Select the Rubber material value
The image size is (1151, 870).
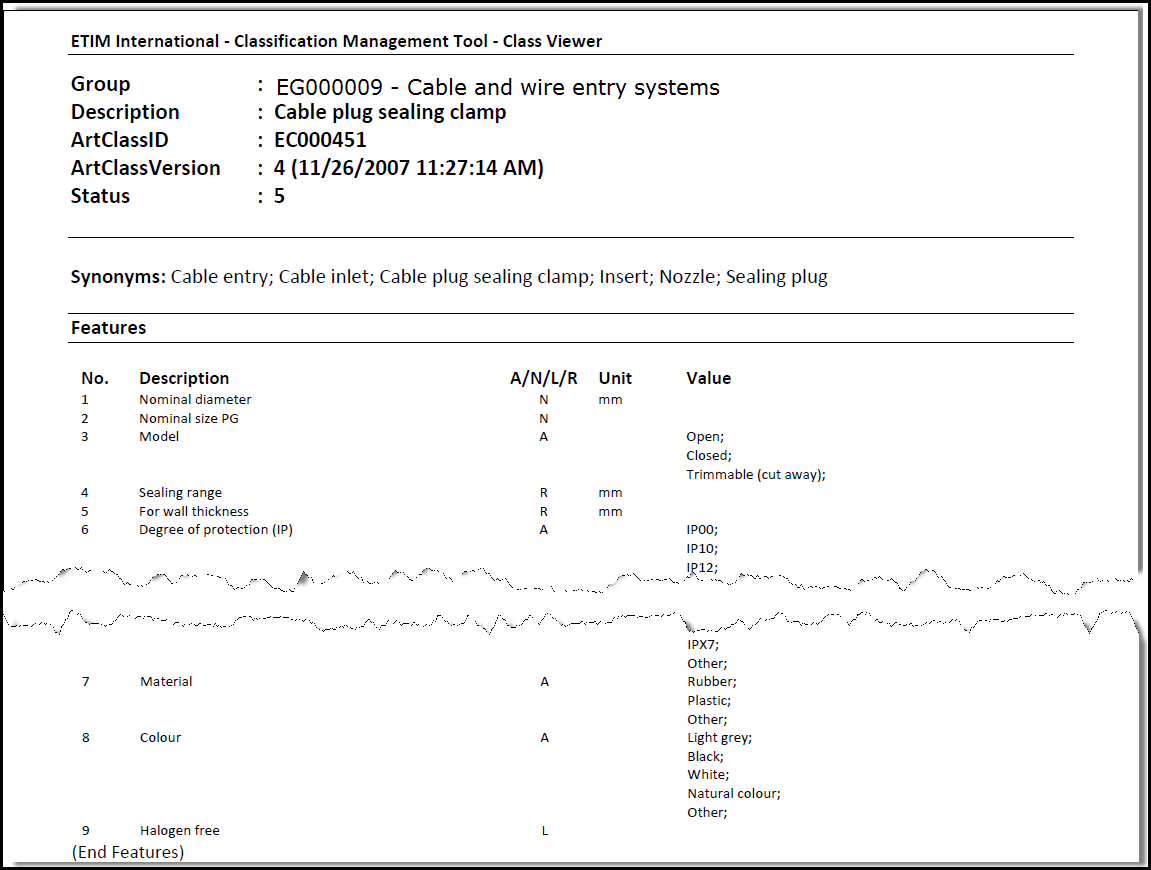tap(711, 682)
